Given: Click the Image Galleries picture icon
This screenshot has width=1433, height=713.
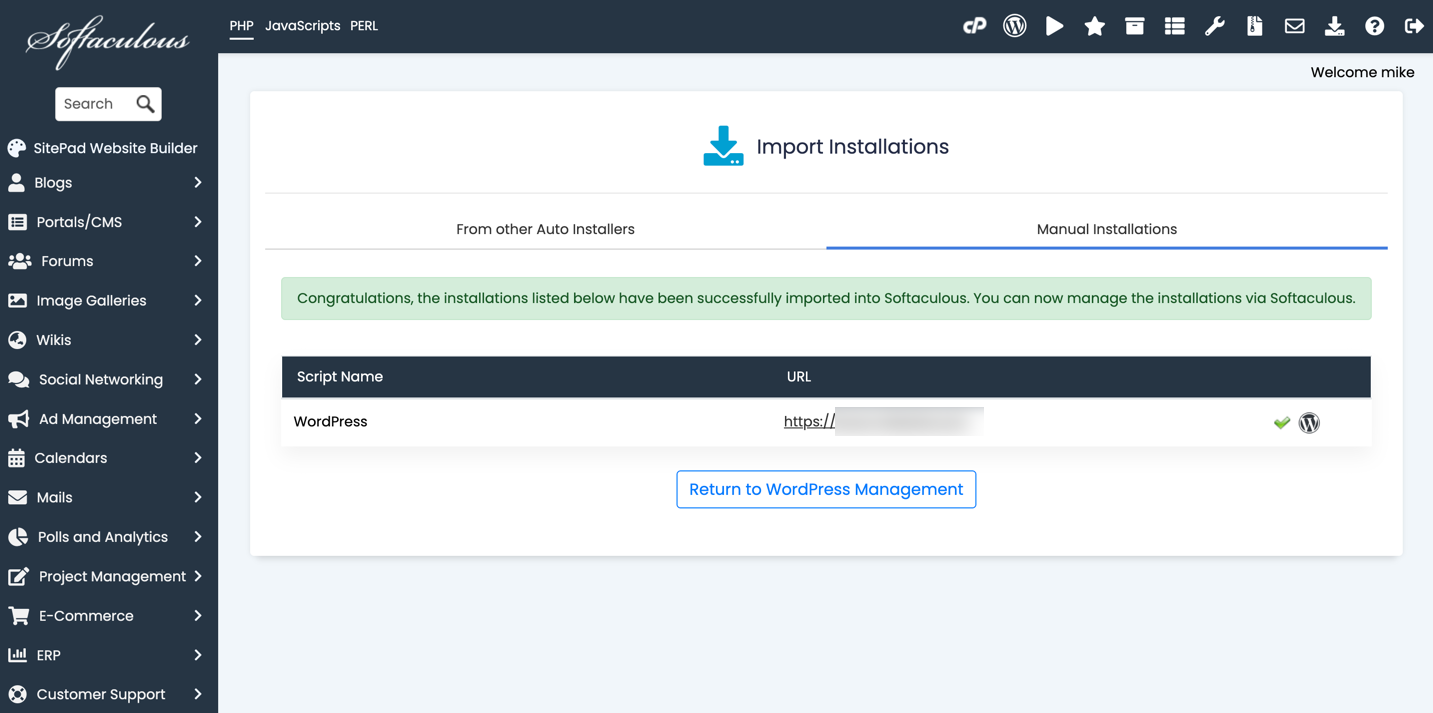Looking at the screenshot, I should [18, 300].
